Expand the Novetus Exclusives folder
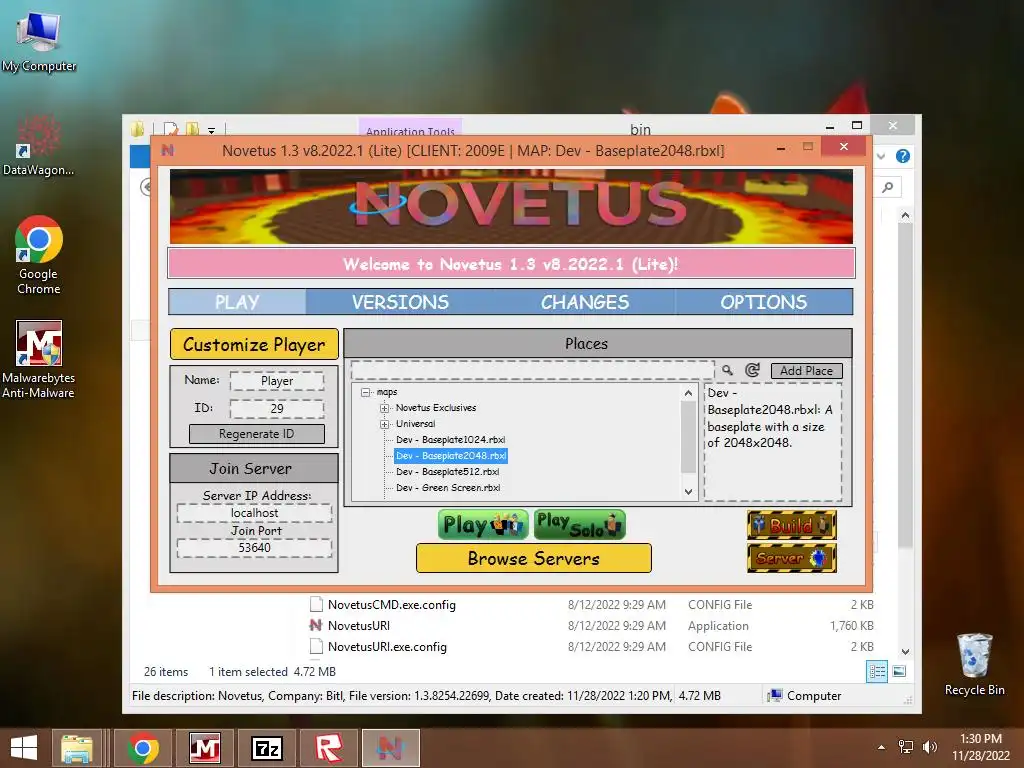Viewport: 1024px width, 768px height. [x=385, y=408]
